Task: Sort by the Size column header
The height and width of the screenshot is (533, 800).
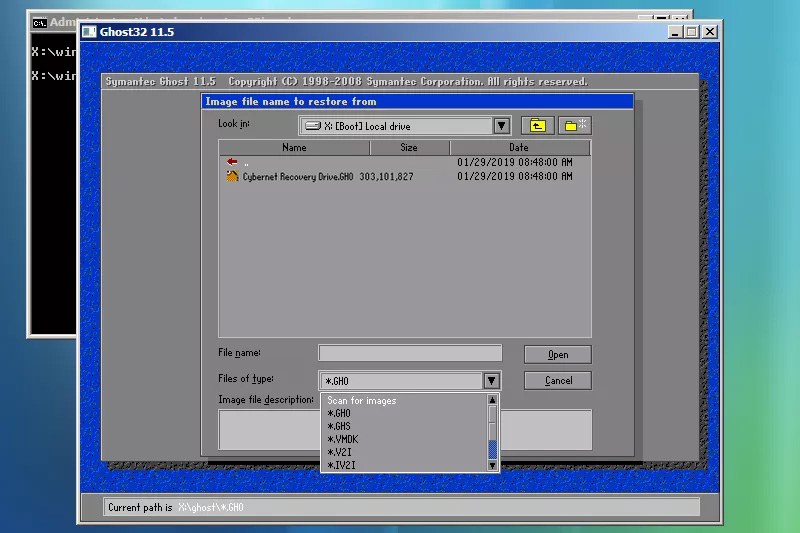Action: [409, 147]
